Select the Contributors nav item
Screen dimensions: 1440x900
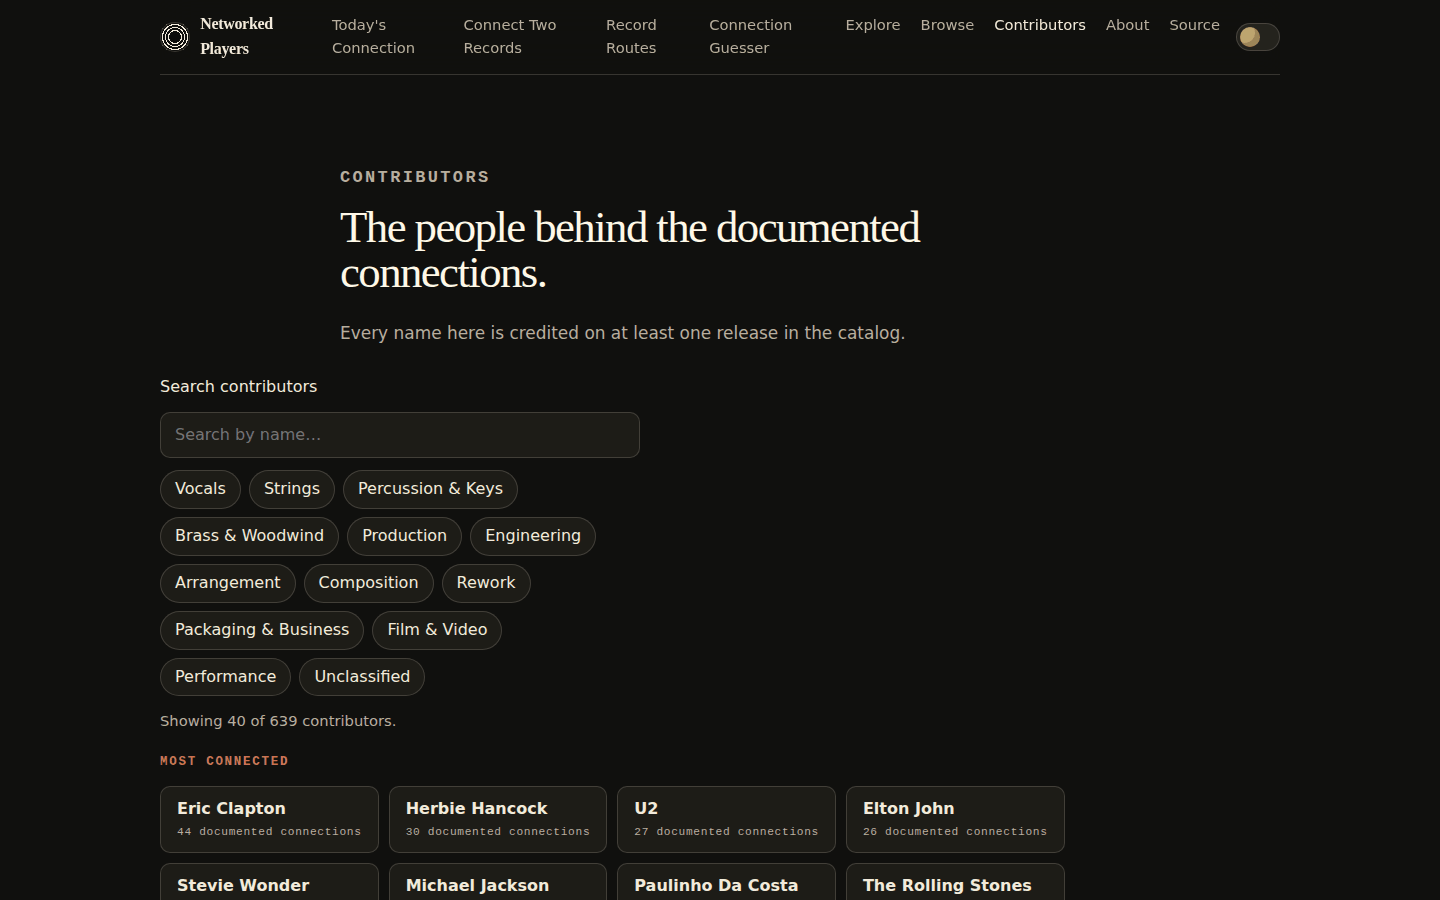pos(1040,25)
